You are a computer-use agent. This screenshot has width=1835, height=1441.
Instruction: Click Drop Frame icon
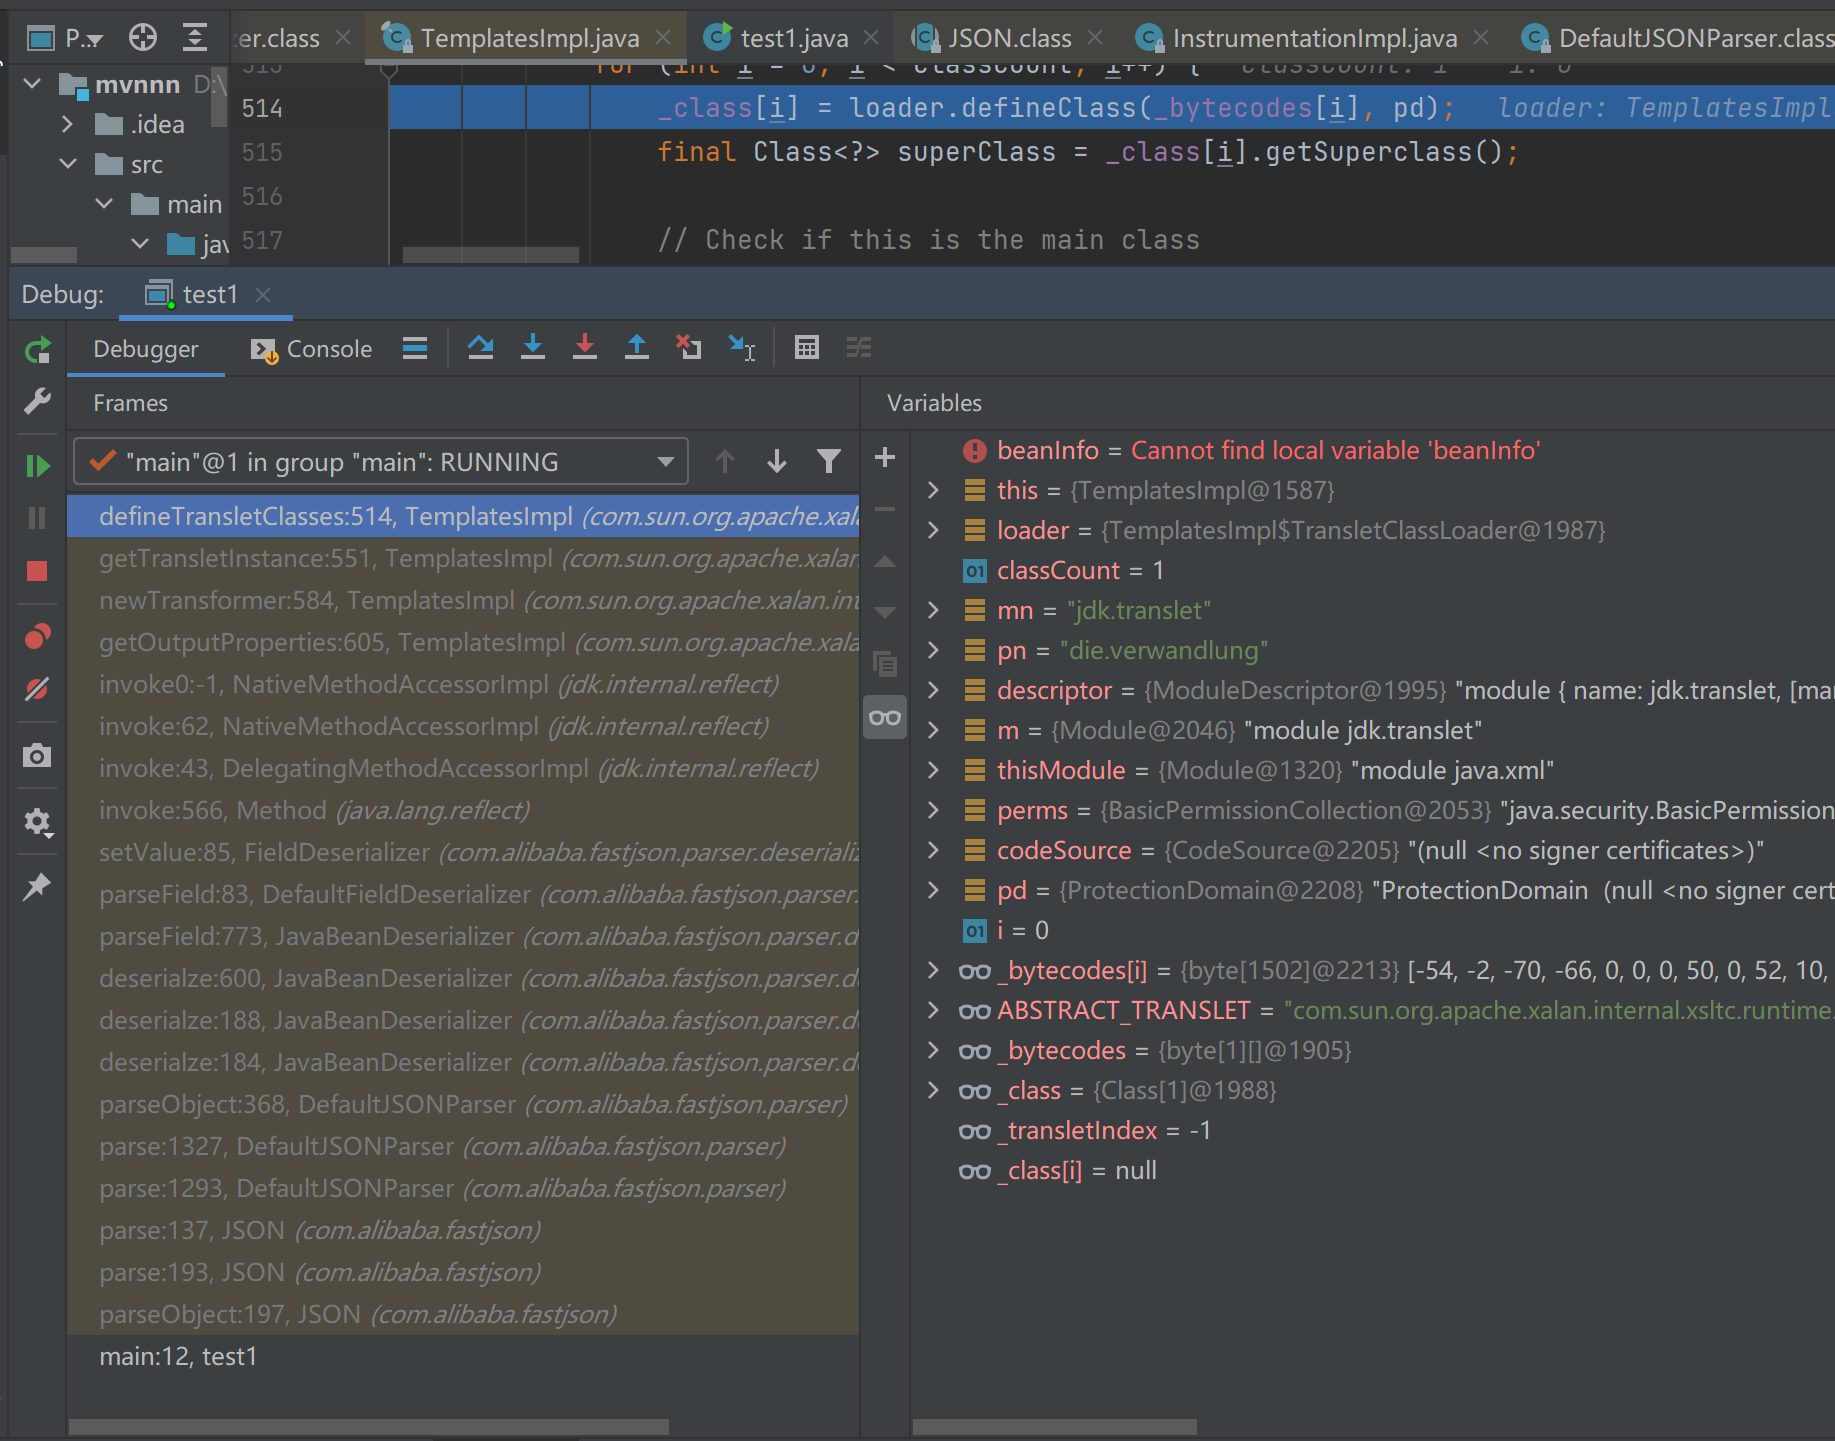(689, 348)
